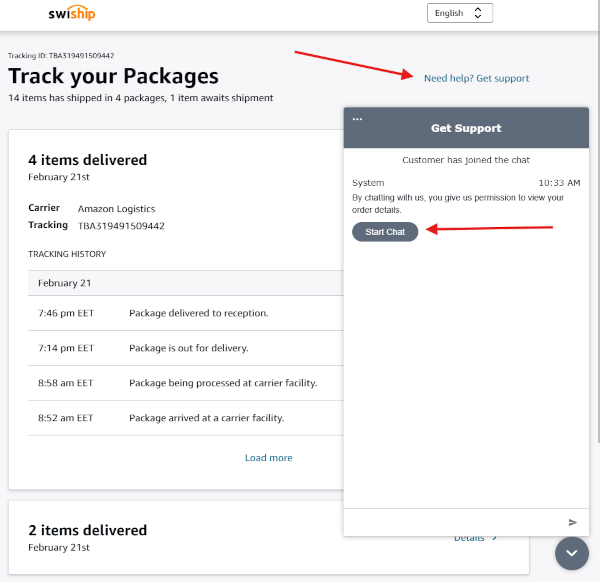Click the February 21 tracking history header
Viewport: 600px width, 582px height.
[x=65, y=283]
